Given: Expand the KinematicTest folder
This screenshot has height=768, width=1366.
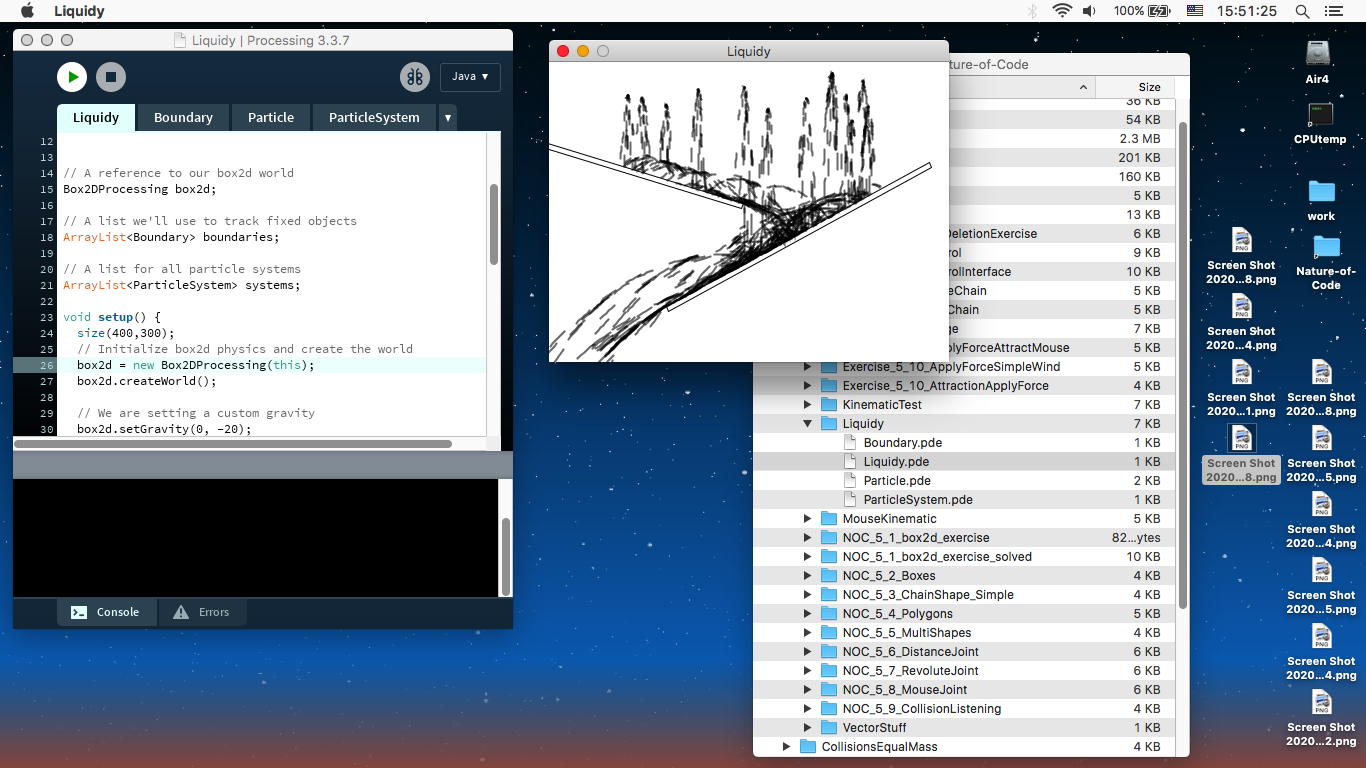Looking at the screenshot, I should point(808,405).
